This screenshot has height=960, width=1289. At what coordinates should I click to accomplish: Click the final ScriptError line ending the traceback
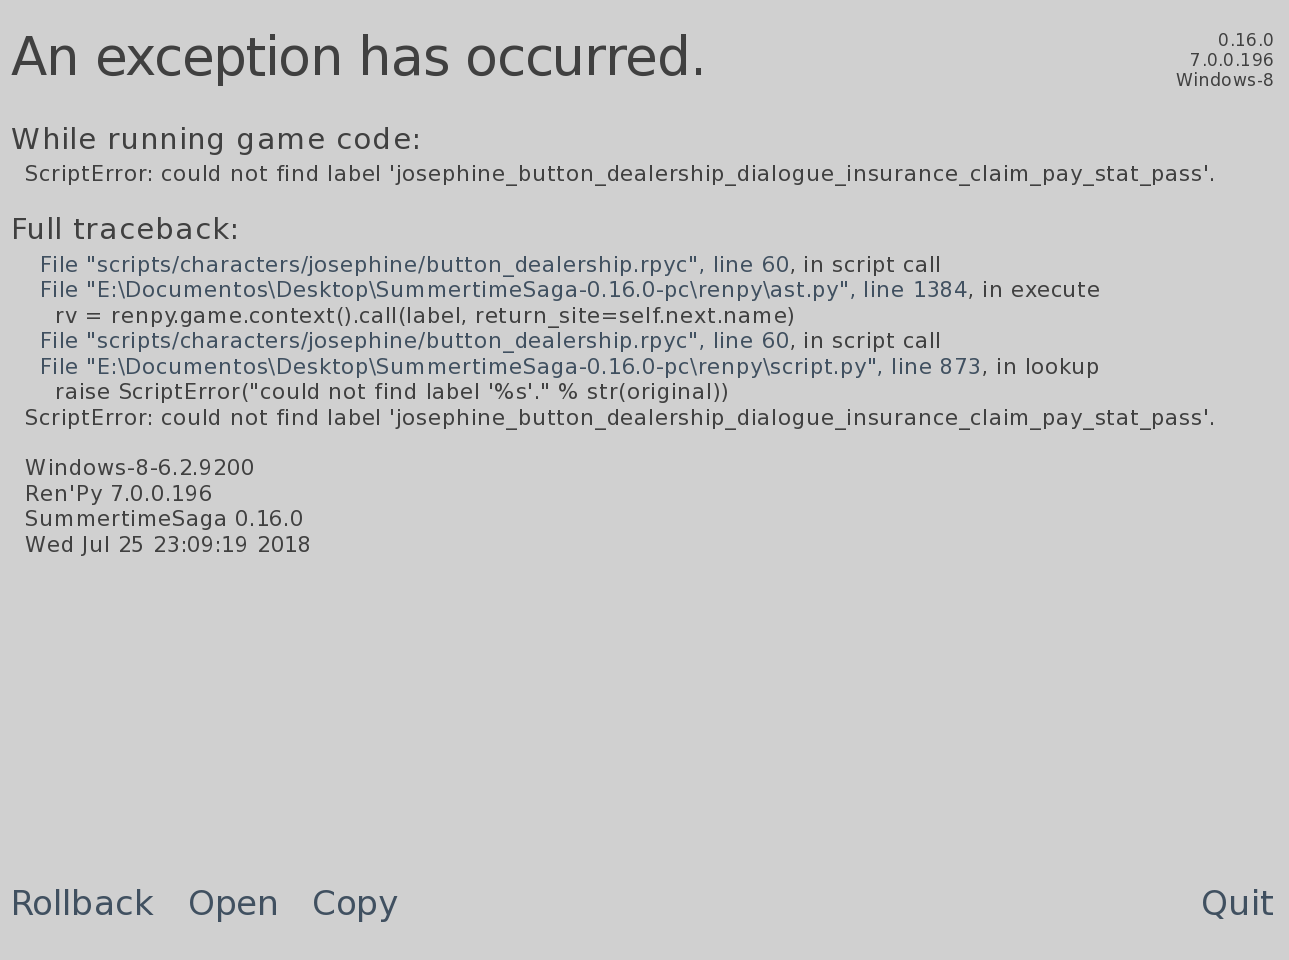click(x=620, y=418)
